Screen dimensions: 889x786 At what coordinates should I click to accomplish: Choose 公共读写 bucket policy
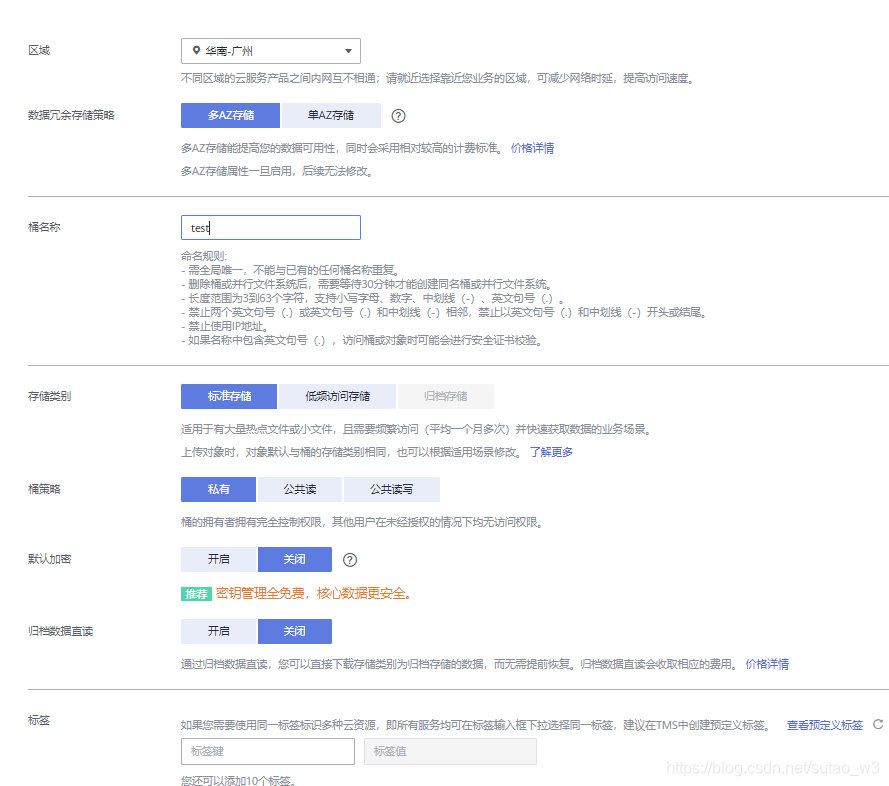[392, 489]
